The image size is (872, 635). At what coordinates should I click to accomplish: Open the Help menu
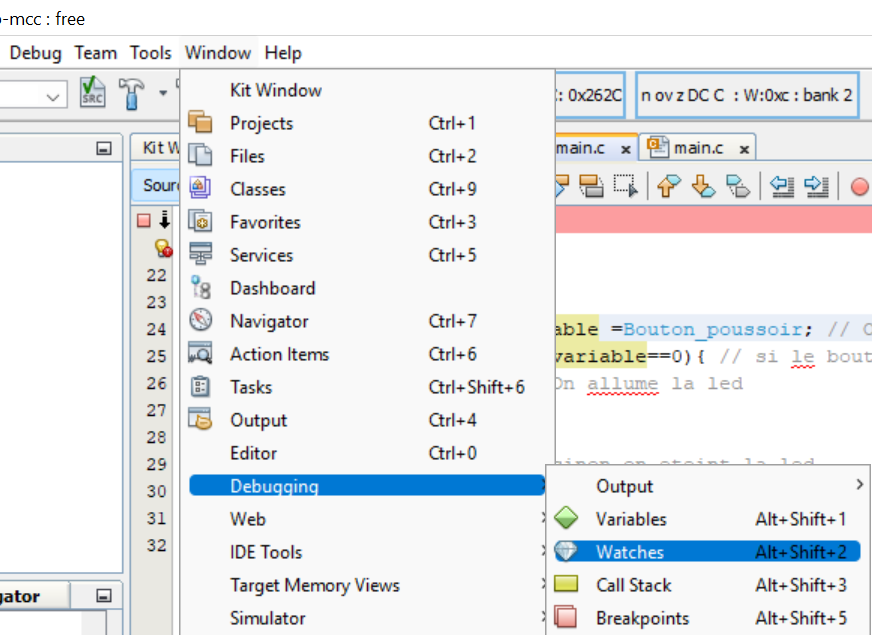tap(283, 53)
